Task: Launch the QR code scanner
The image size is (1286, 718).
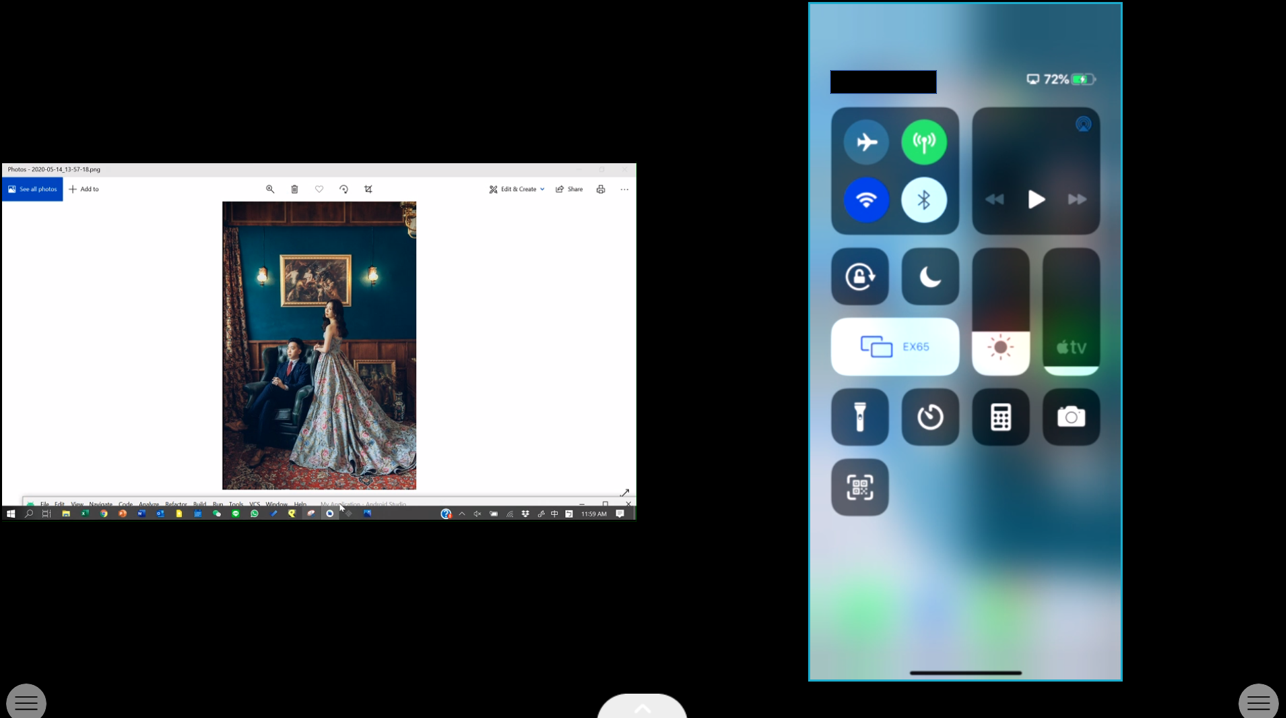Action: click(860, 487)
